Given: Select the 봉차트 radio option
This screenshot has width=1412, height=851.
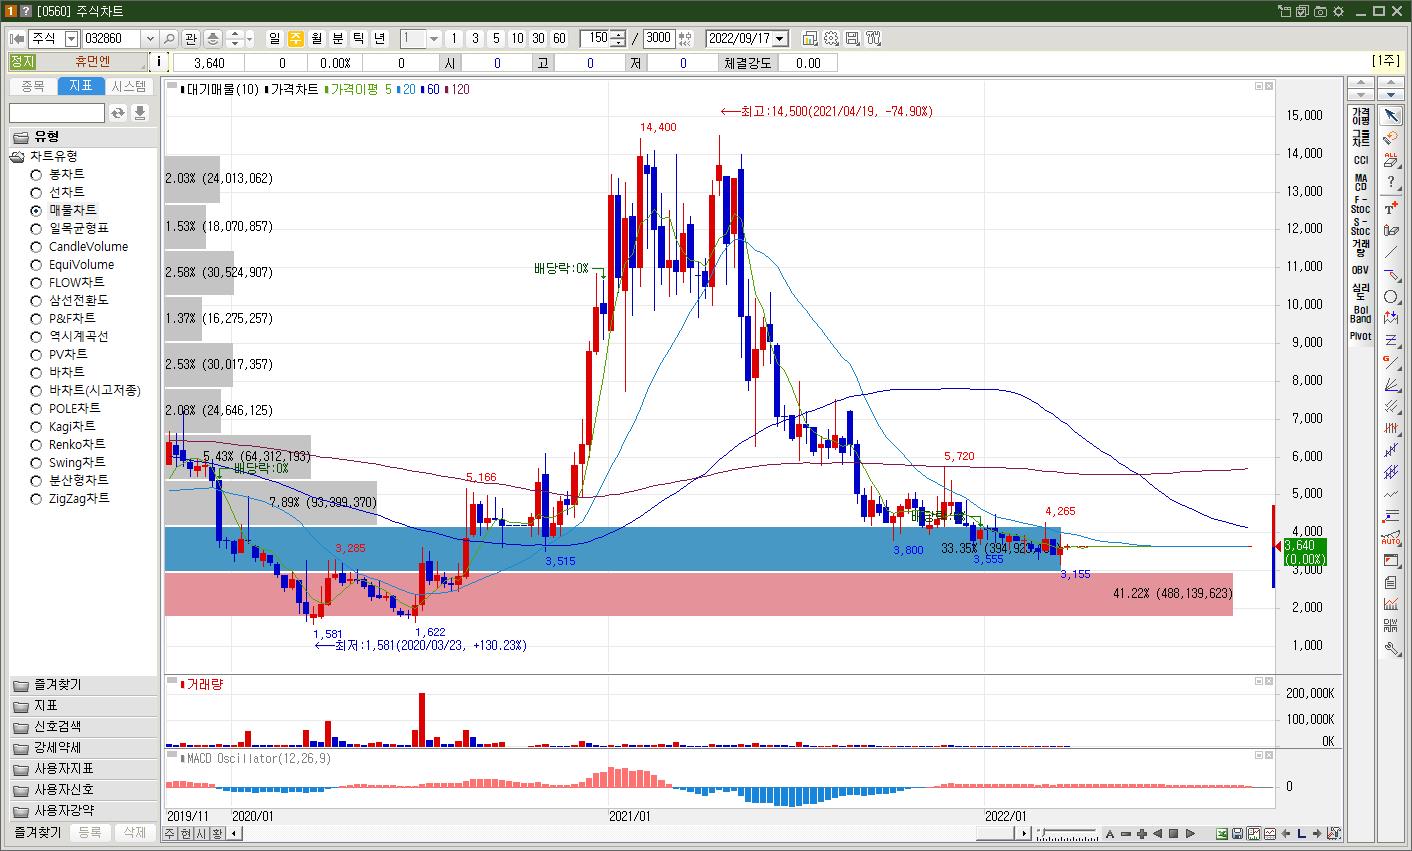Looking at the screenshot, I should (x=36, y=175).
